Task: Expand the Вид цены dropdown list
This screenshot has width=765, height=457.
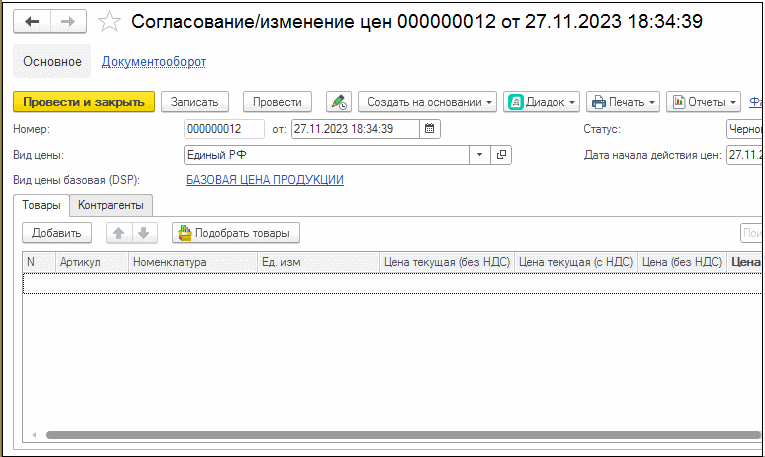Action: 479,155
